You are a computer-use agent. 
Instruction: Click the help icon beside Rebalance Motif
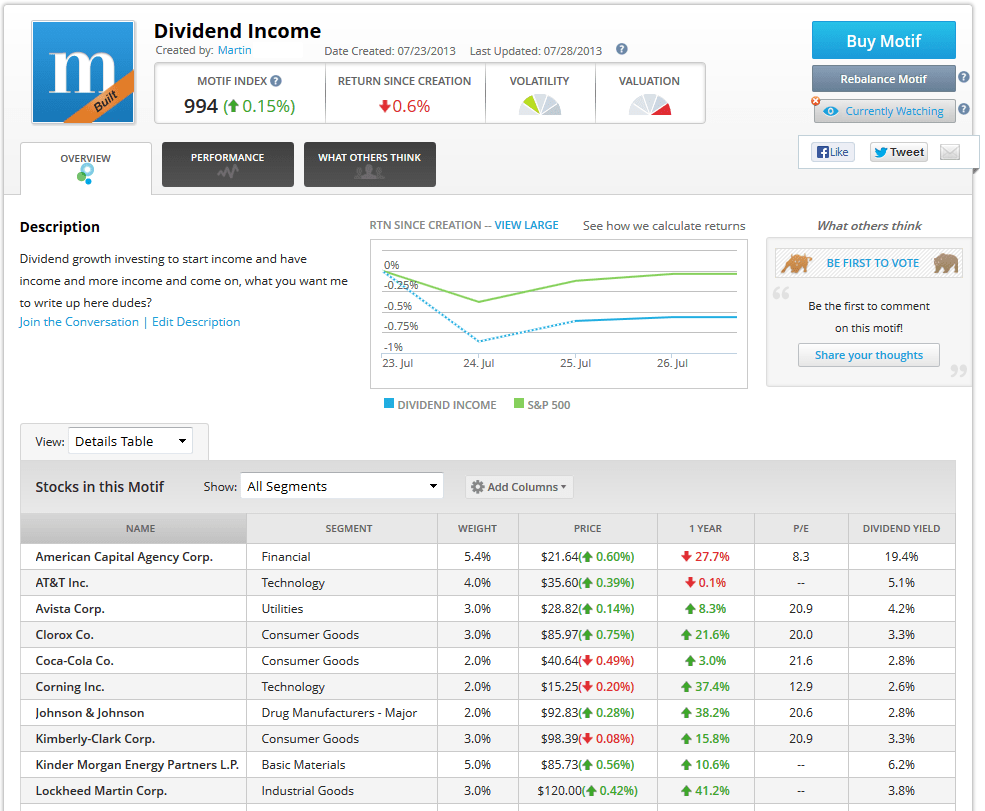click(x=964, y=77)
